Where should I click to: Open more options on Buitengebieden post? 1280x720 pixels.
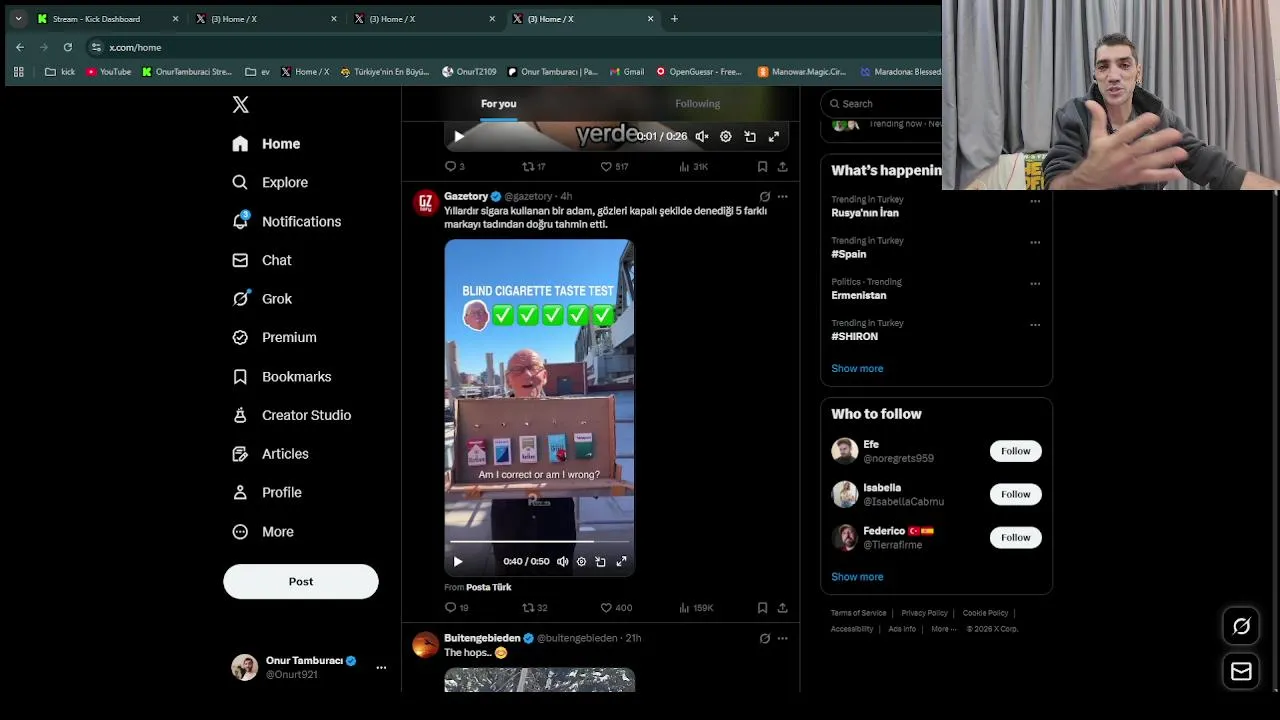coord(782,638)
